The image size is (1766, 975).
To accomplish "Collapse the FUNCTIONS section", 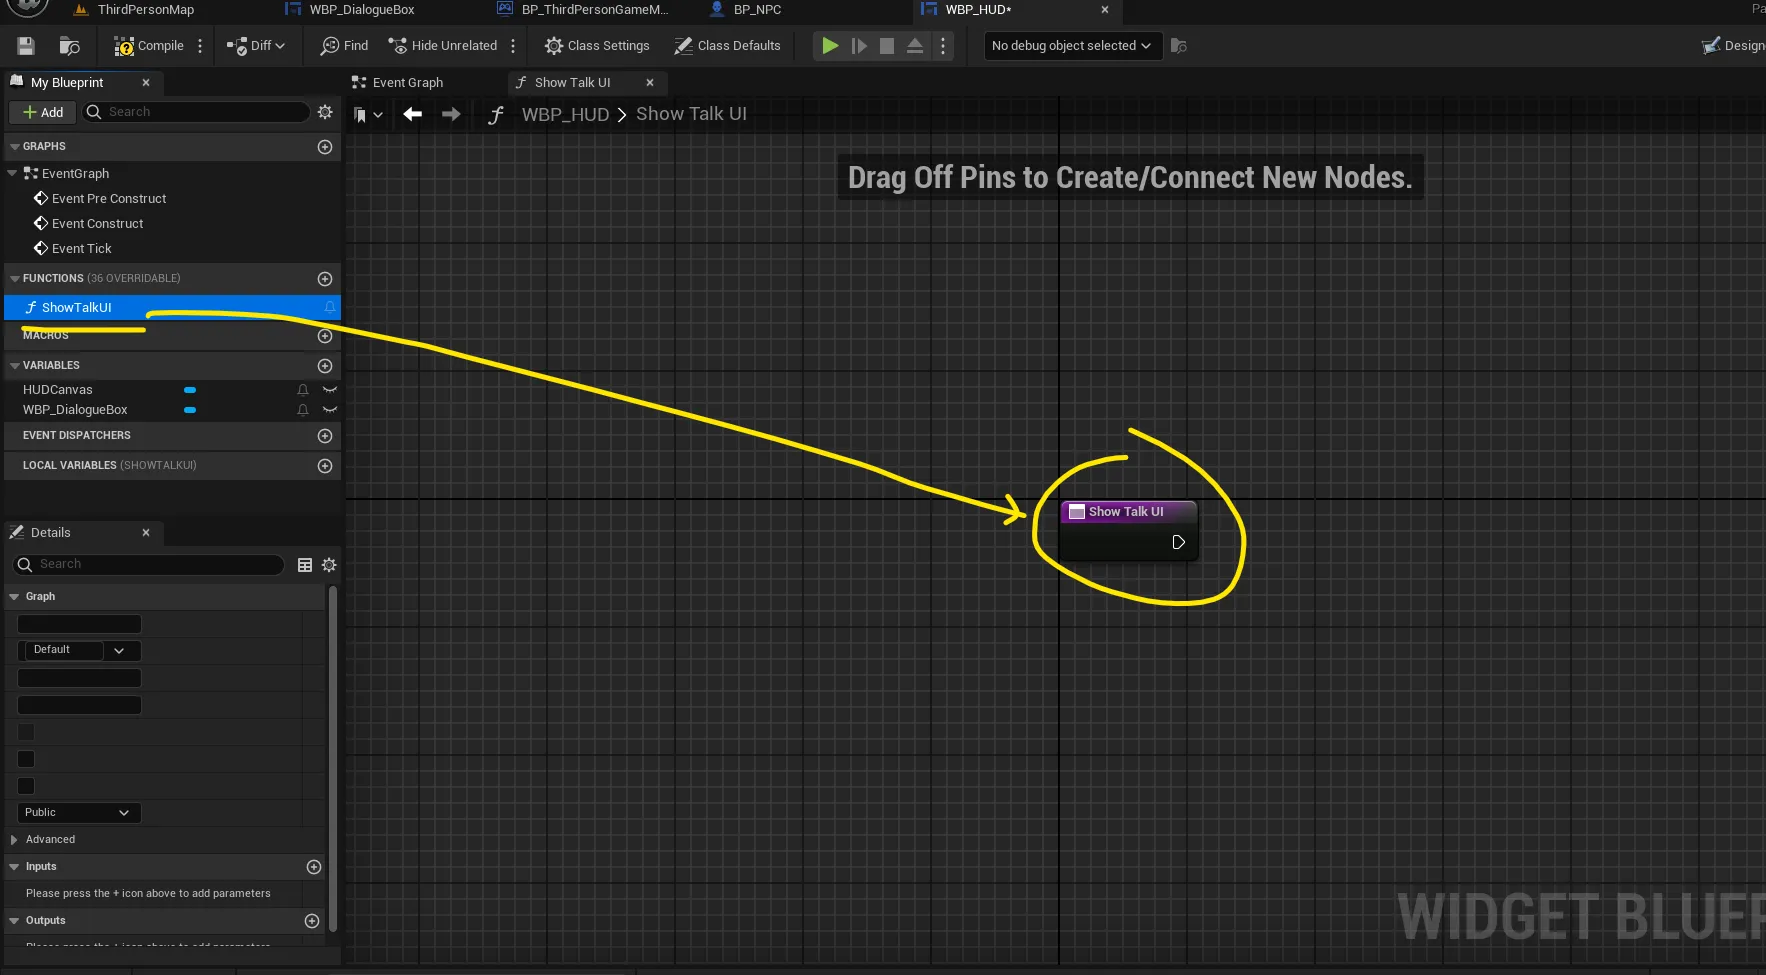I will [15, 279].
